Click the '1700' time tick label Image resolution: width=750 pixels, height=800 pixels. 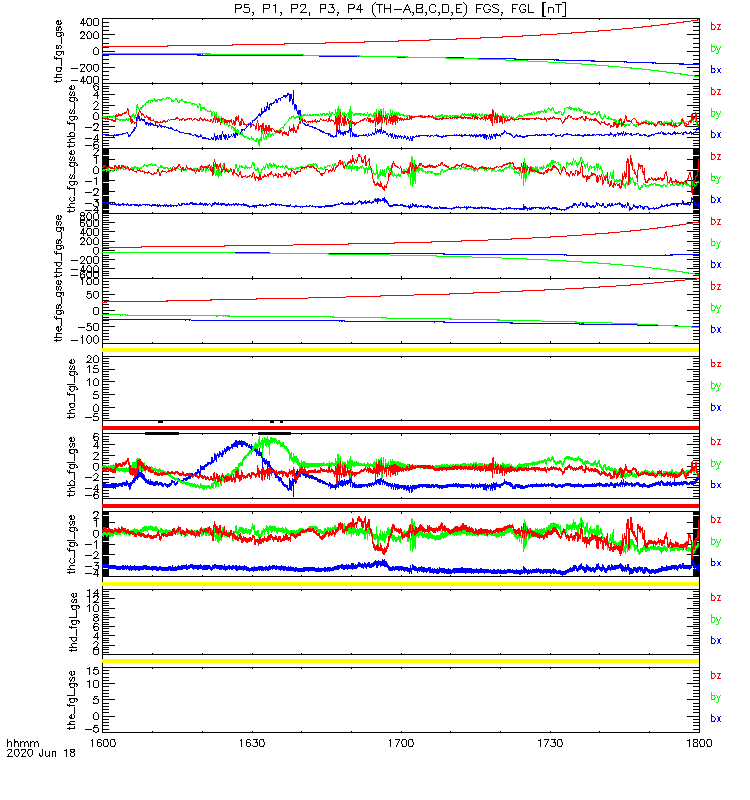tap(401, 743)
